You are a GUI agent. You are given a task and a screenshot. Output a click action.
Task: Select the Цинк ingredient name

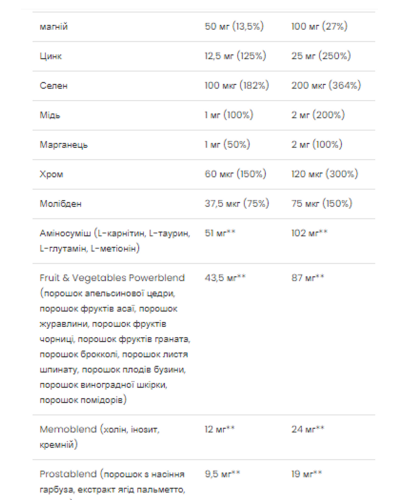[x=51, y=56]
